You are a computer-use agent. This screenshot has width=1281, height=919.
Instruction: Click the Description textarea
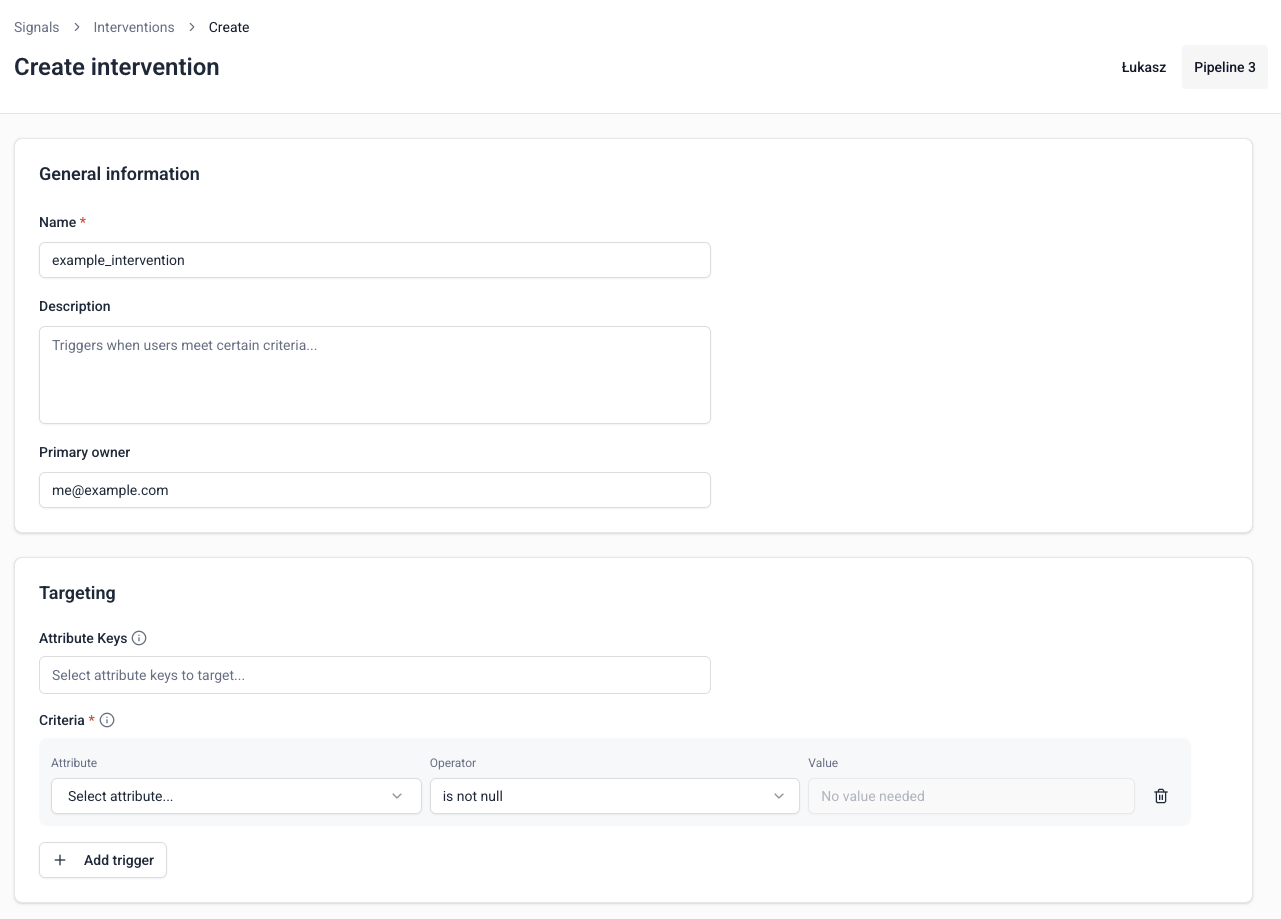[x=374, y=375]
